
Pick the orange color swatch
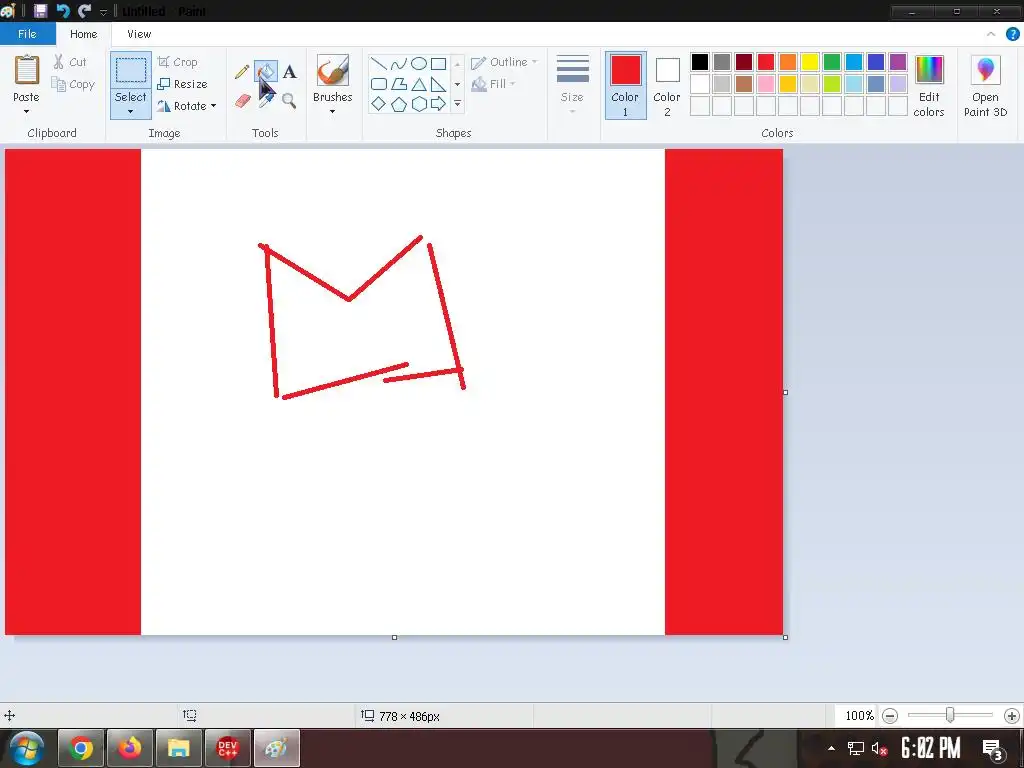[788, 62]
